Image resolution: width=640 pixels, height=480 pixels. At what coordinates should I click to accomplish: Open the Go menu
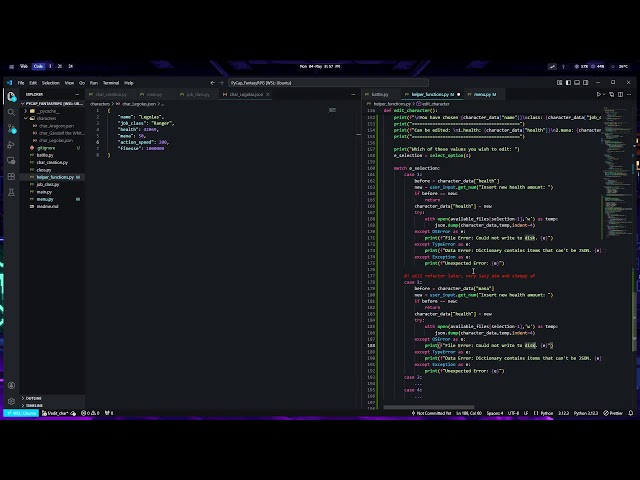click(x=82, y=83)
